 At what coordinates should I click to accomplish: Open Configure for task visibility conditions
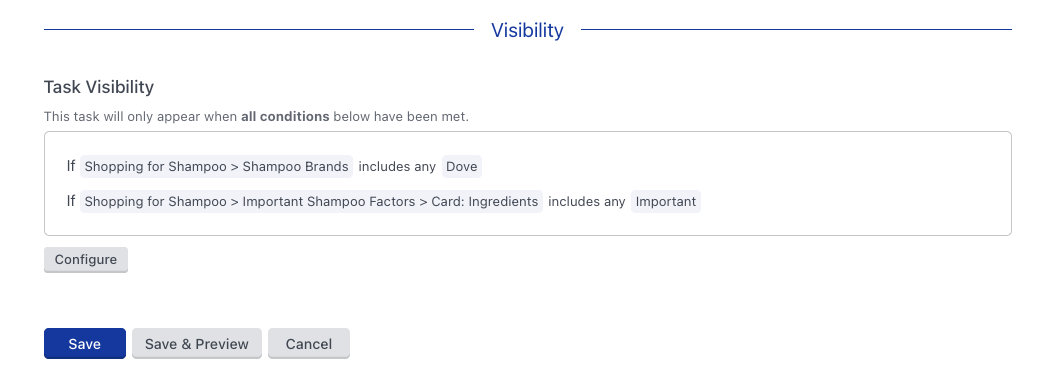[x=86, y=260]
